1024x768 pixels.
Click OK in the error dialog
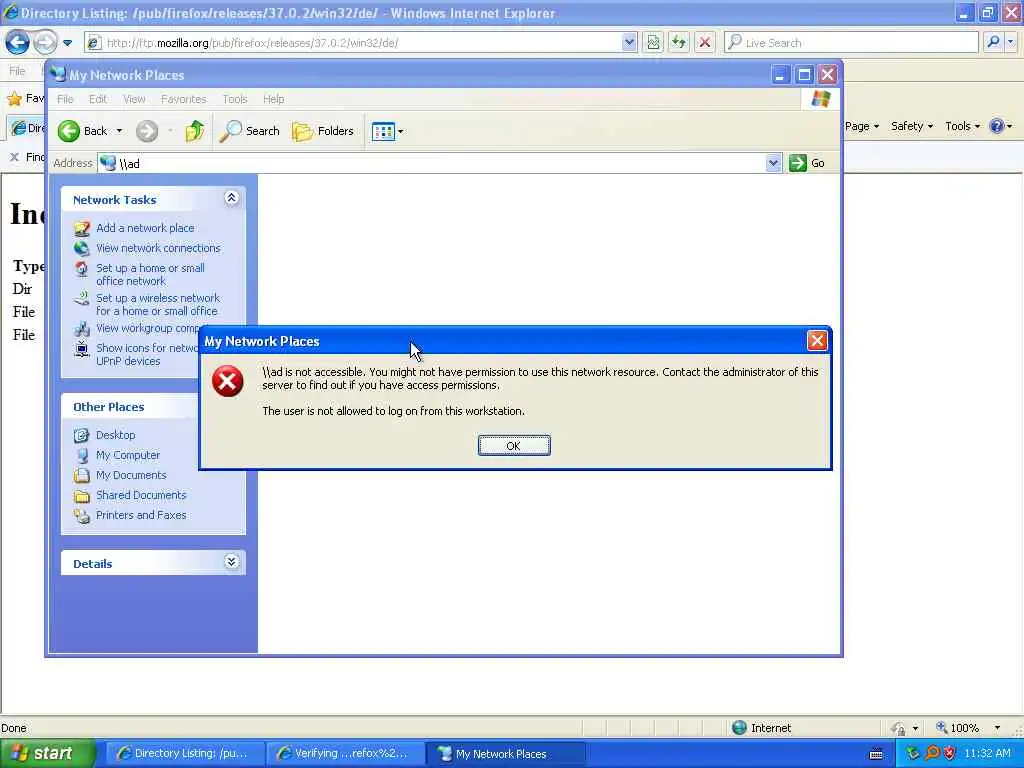[x=513, y=445]
